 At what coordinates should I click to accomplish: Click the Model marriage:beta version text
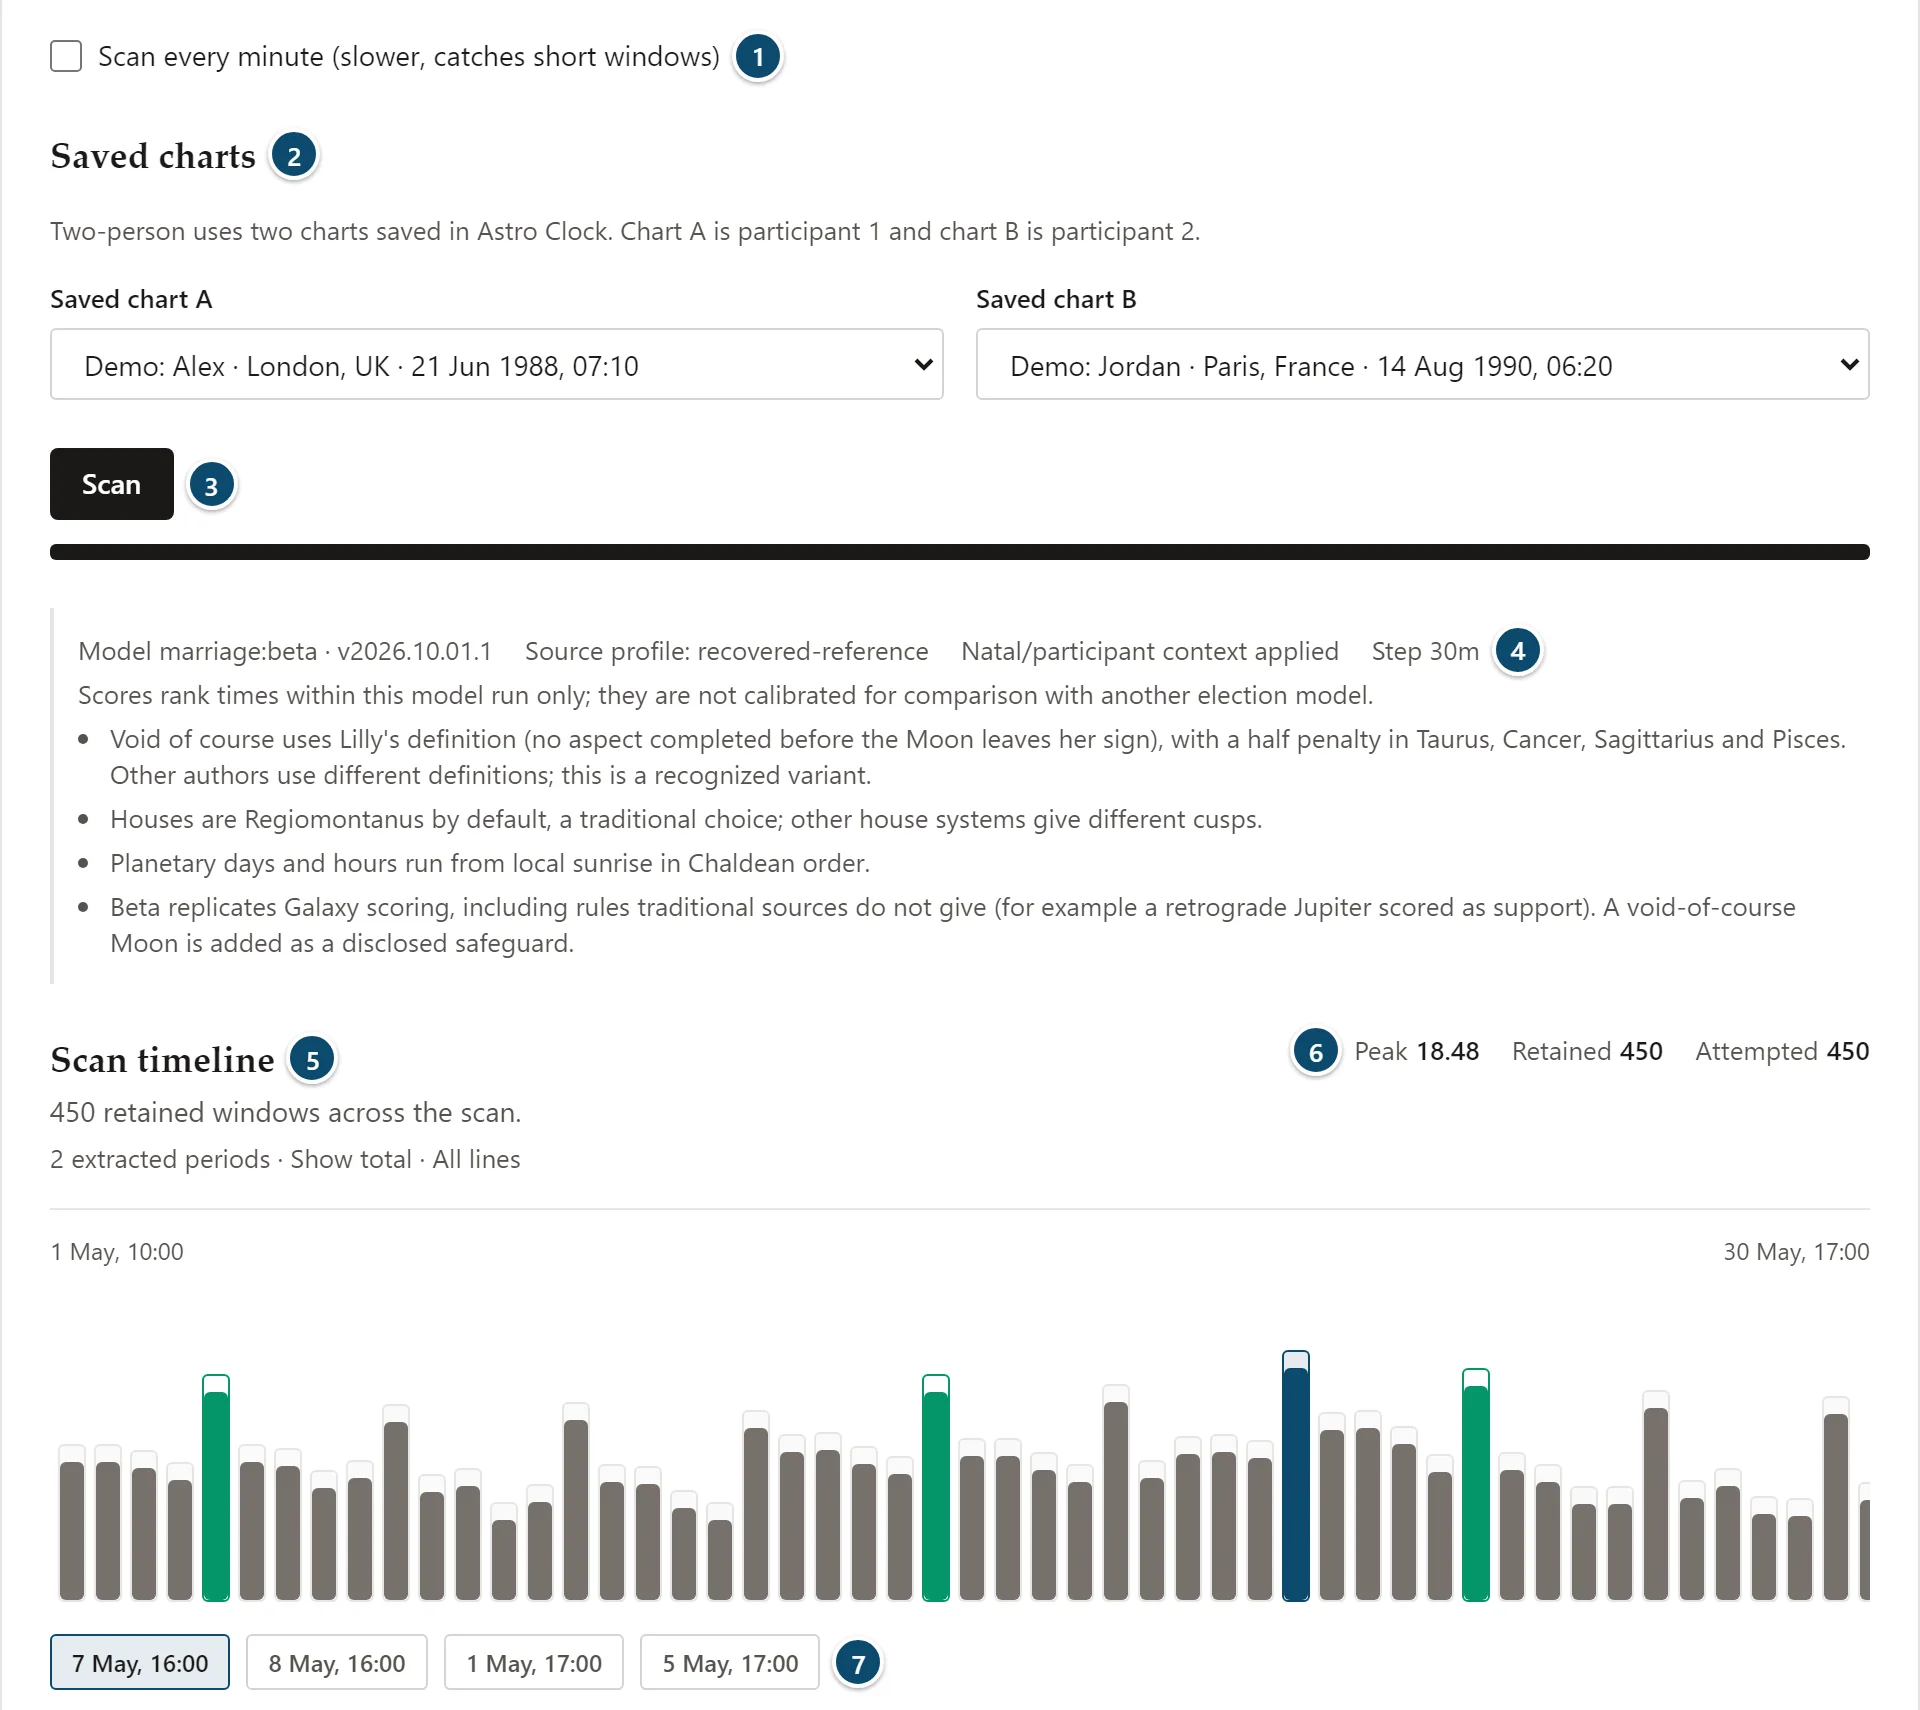point(285,651)
